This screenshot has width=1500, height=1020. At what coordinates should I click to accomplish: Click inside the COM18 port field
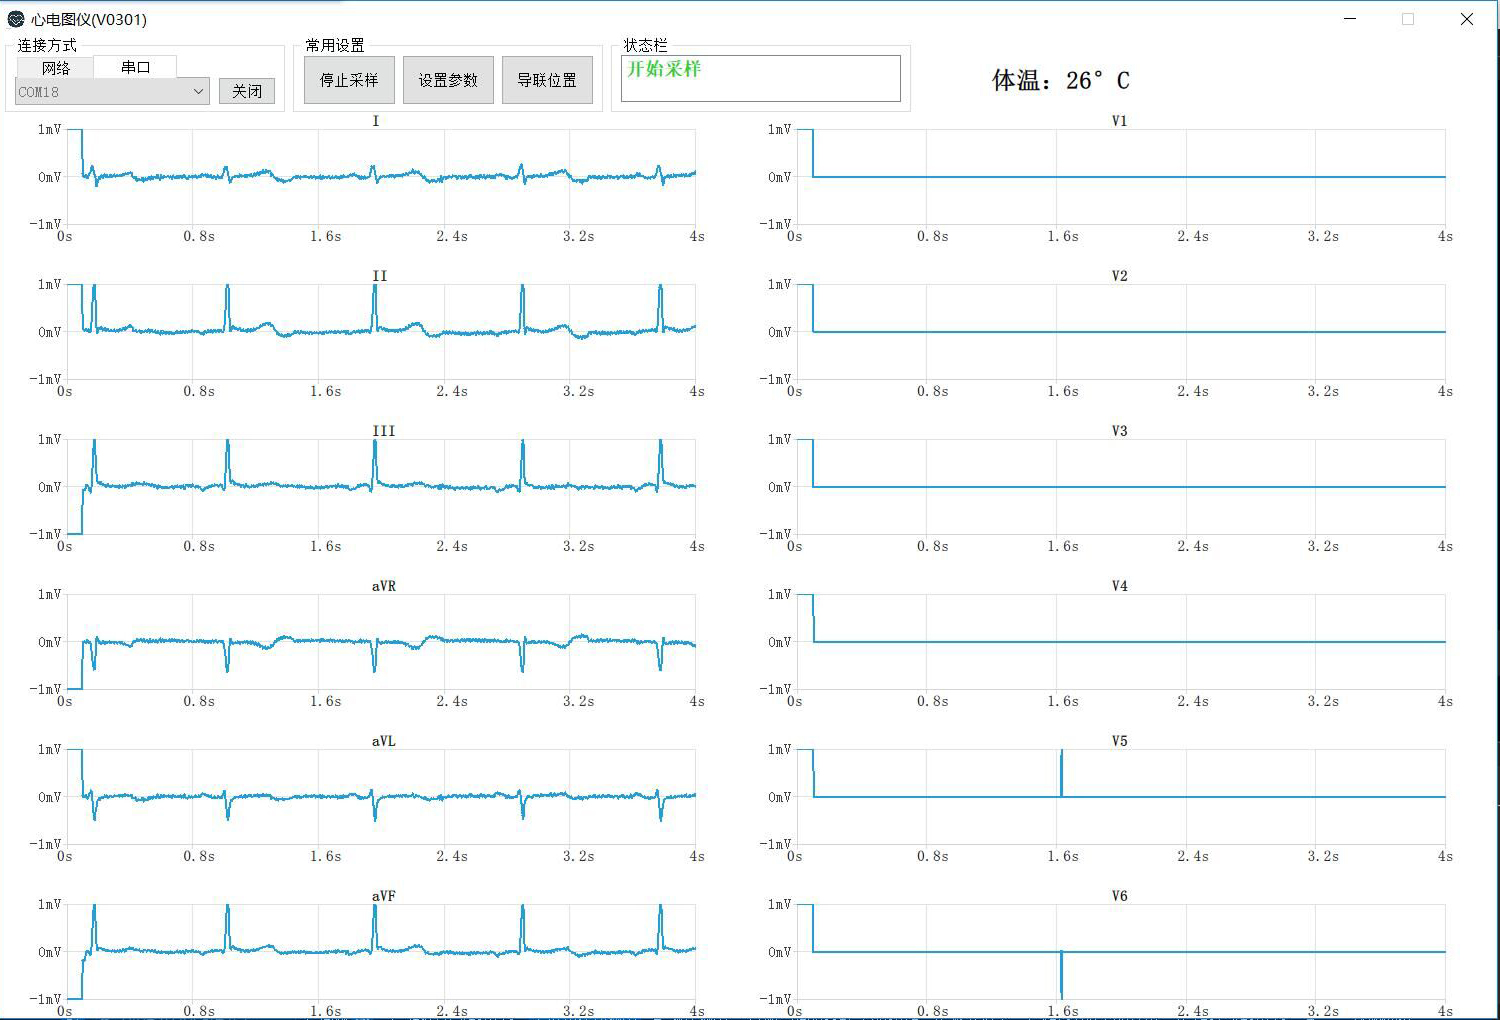(x=100, y=91)
